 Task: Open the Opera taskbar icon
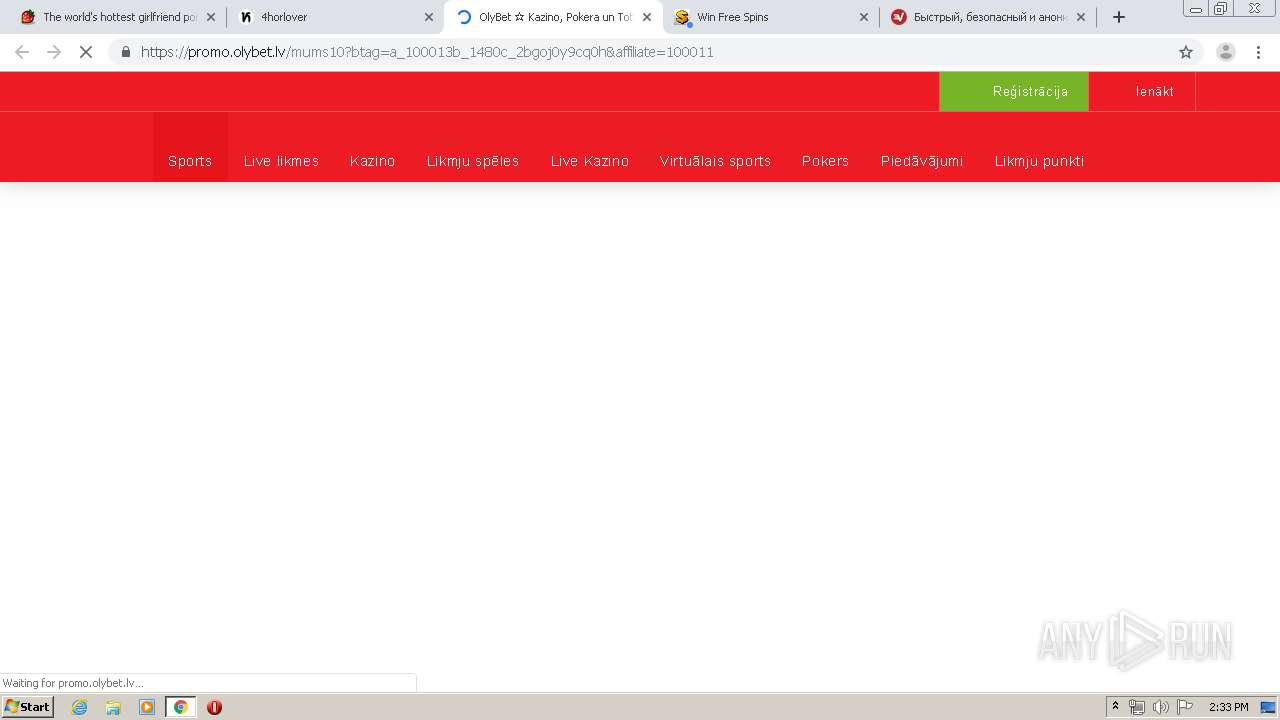[214, 707]
